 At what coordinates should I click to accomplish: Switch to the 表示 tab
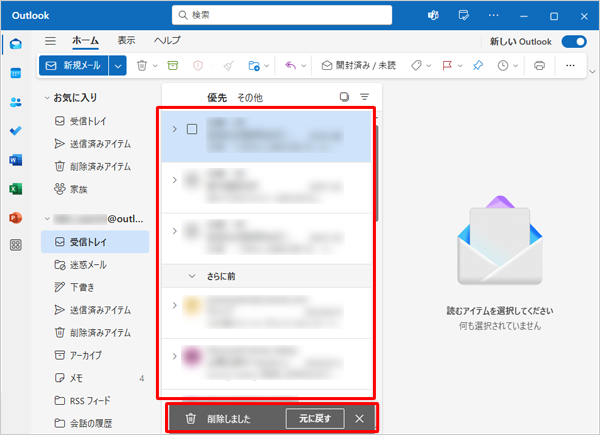126,40
